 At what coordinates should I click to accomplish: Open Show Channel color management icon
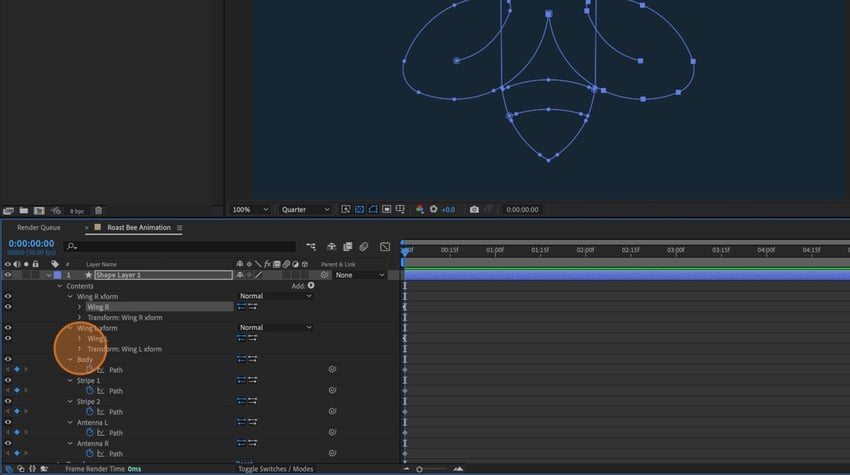[420, 209]
